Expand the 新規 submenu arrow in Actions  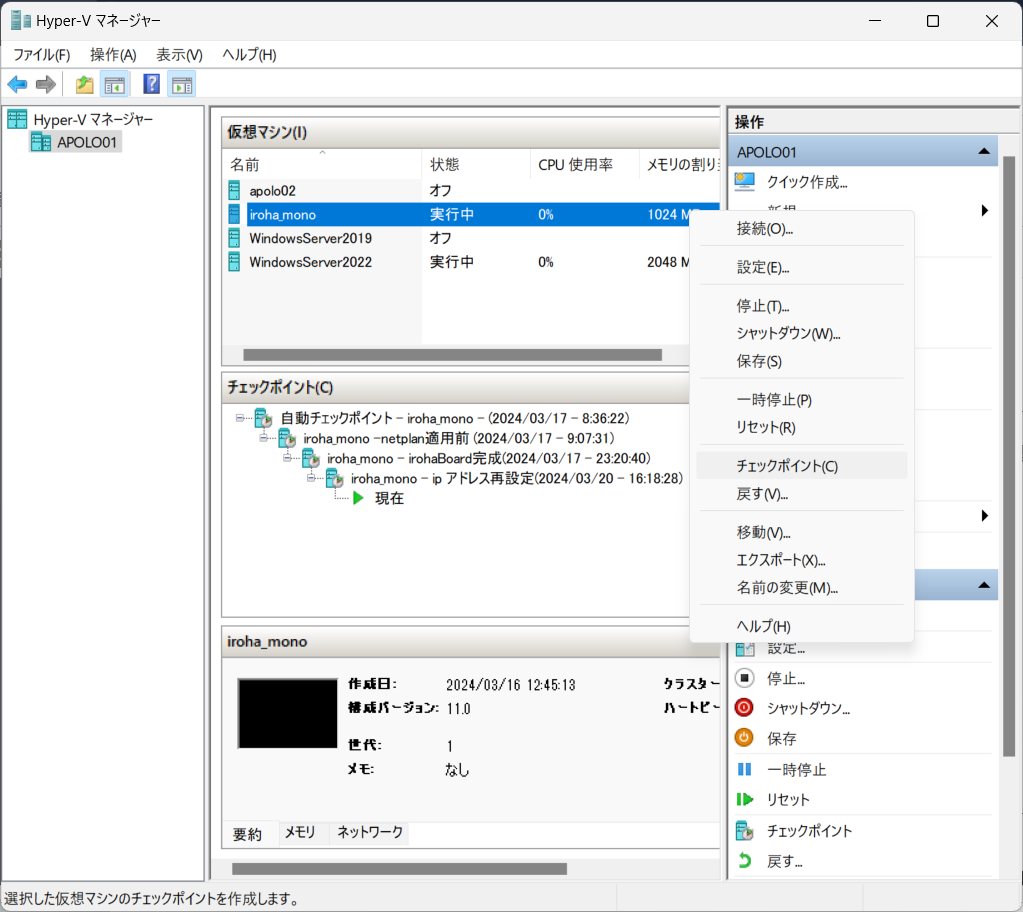pyautogui.click(x=985, y=210)
